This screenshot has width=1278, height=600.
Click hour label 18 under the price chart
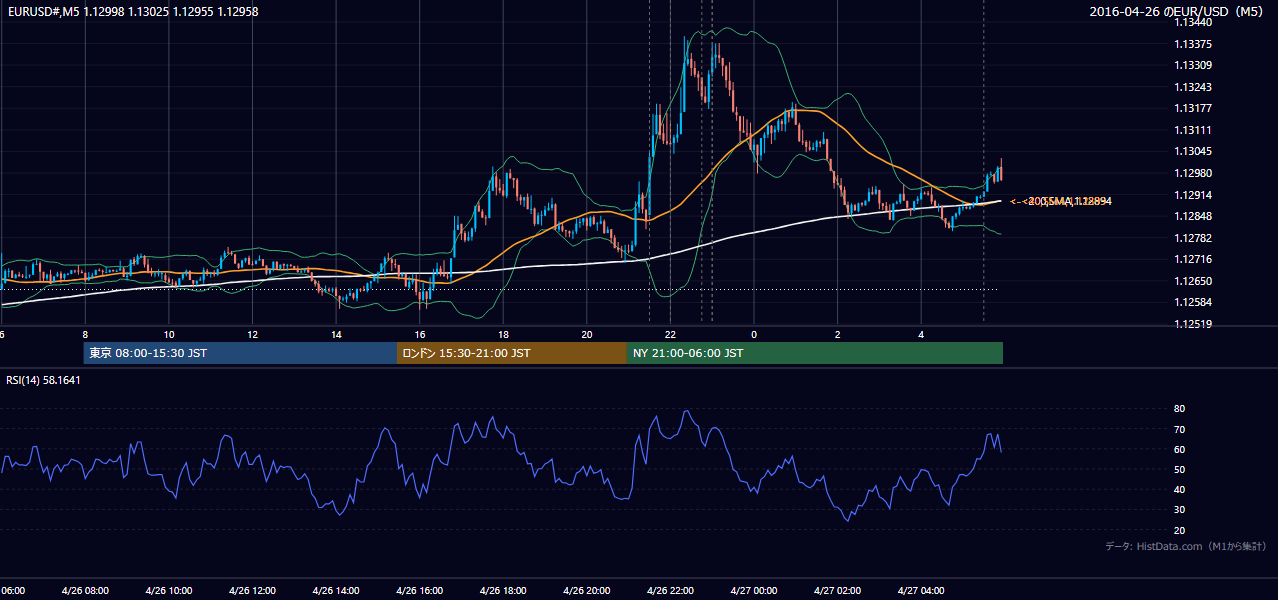point(503,334)
